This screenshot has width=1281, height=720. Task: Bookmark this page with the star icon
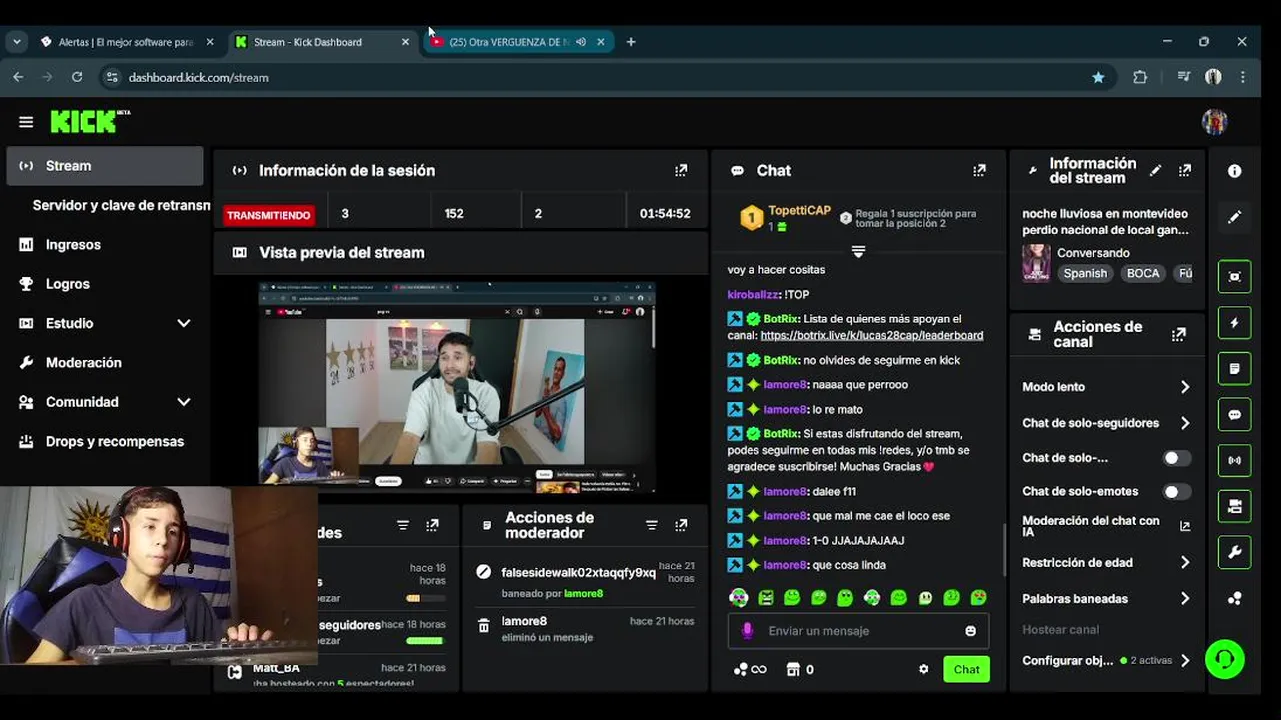(1098, 77)
